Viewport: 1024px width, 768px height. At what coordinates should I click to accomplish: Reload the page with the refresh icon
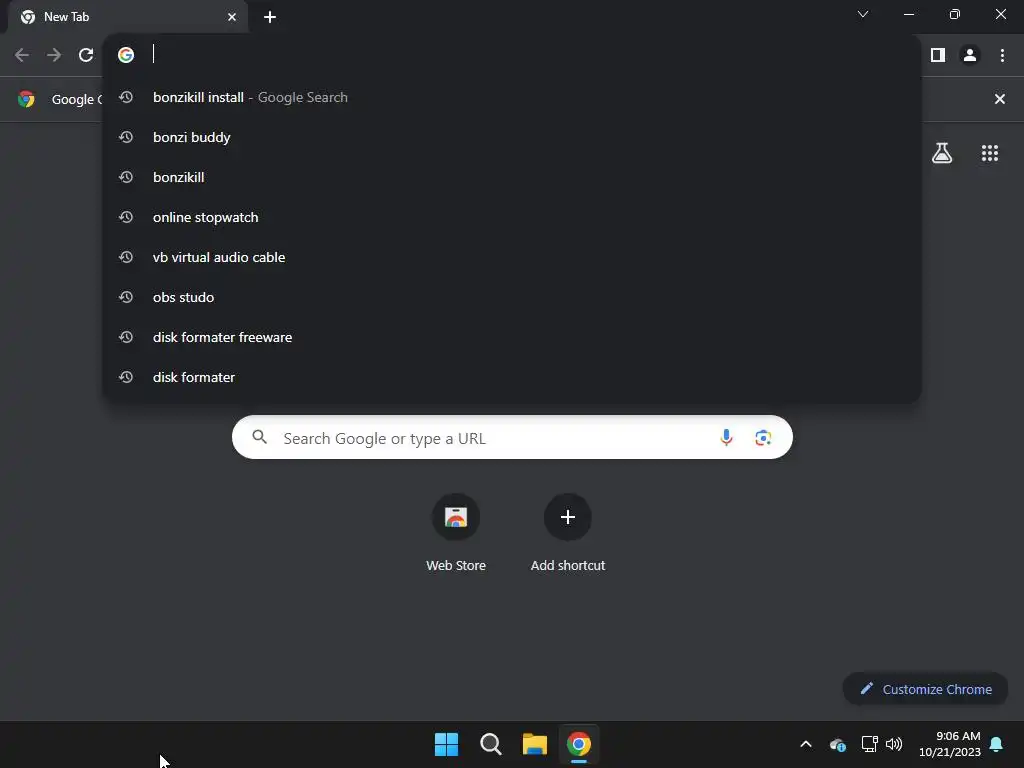86,55
